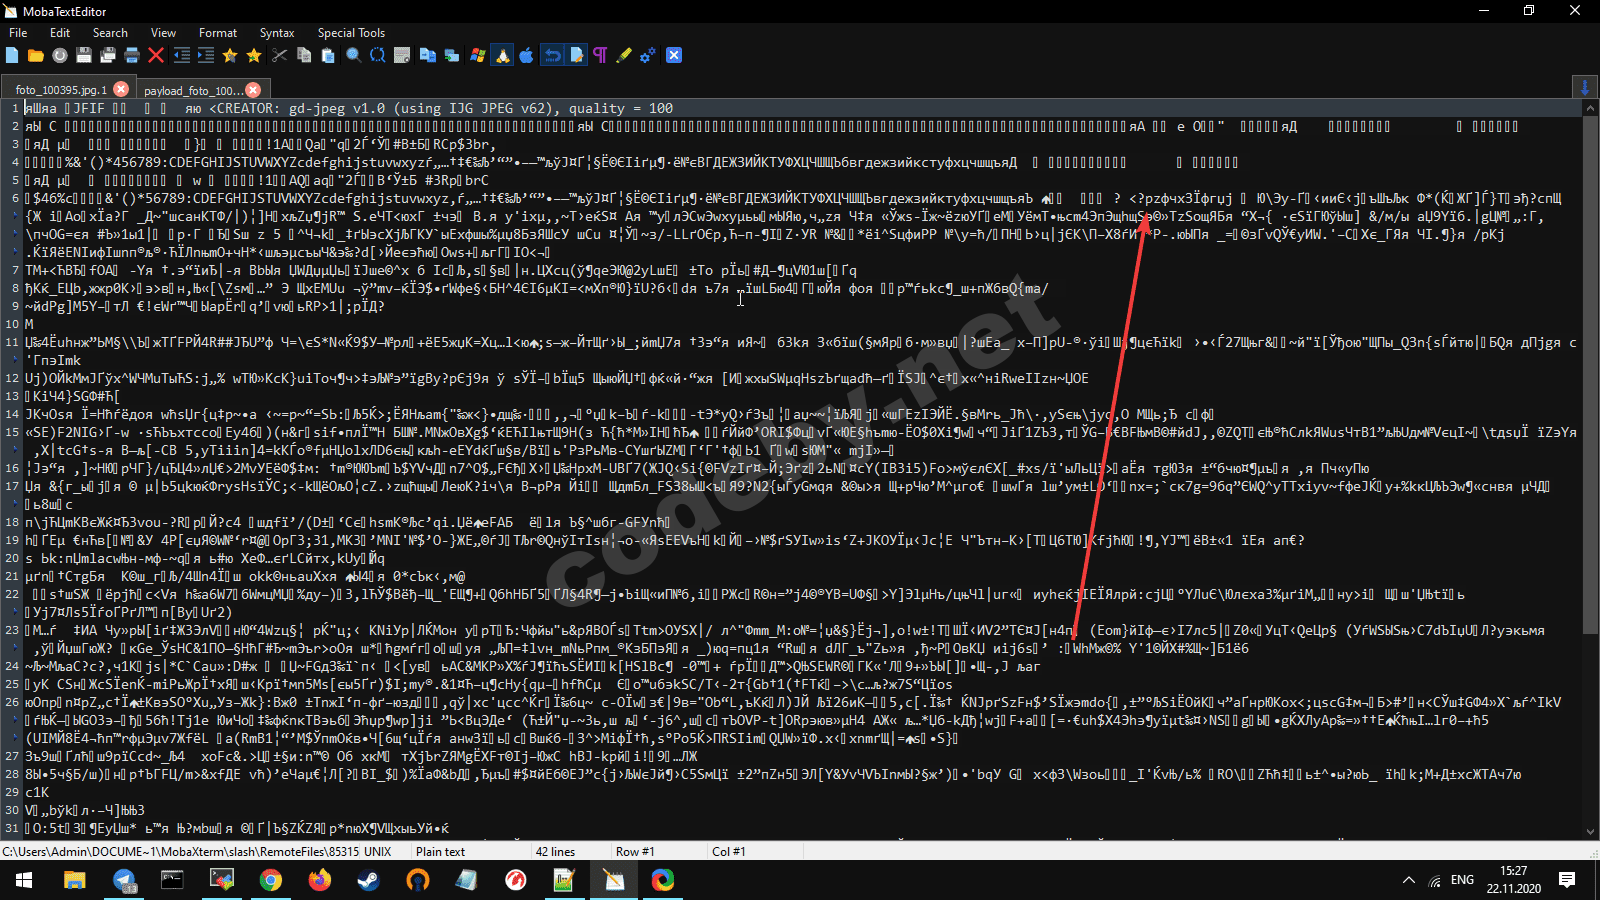This screenshot has height=900, width=1600.
Task: Paste from clipboard using the toolbar icon
Action: coord(328,56)
